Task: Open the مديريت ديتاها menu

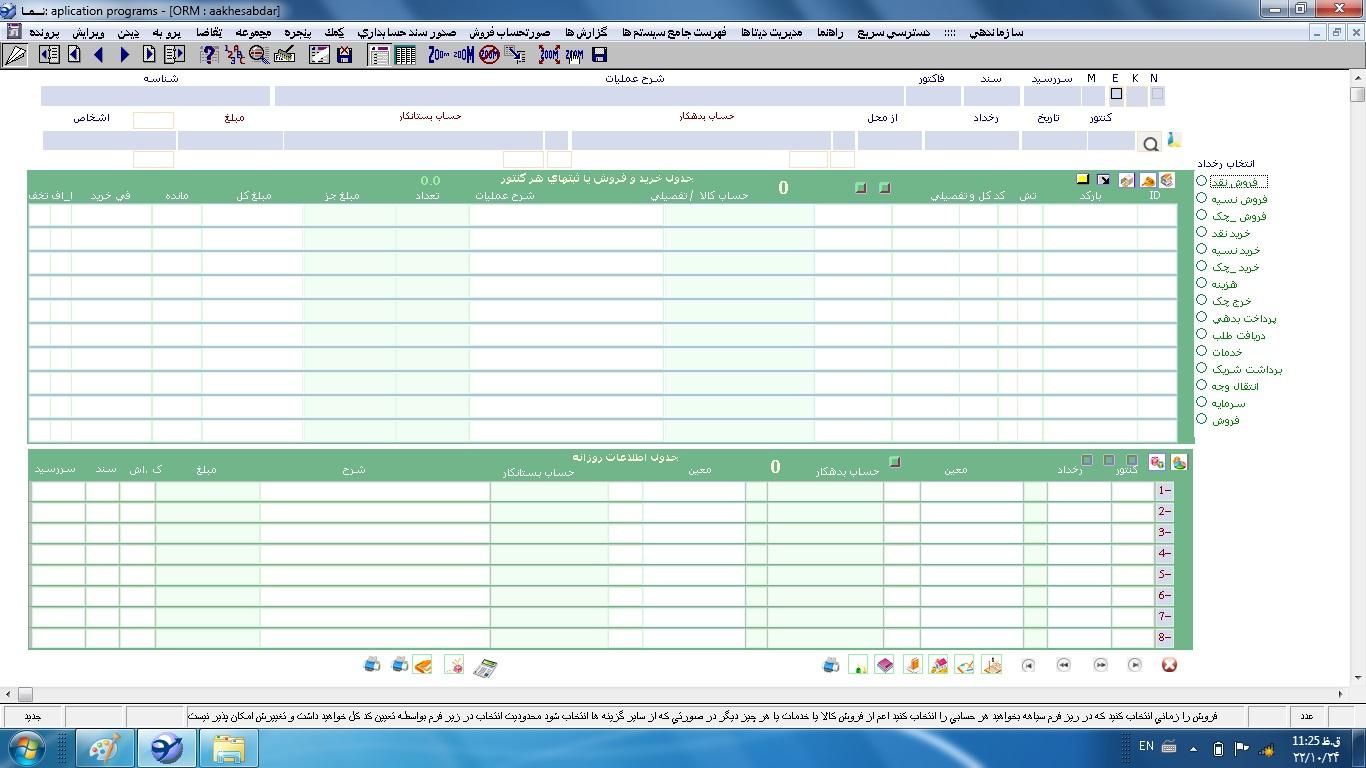Action: [x=772, y=32]
